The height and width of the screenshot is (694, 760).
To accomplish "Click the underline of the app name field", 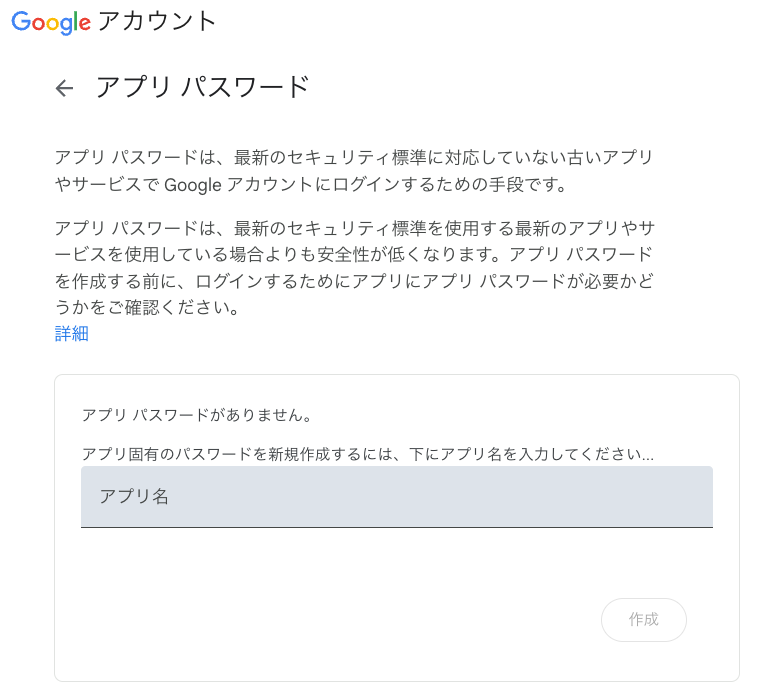I will point(396,526).
